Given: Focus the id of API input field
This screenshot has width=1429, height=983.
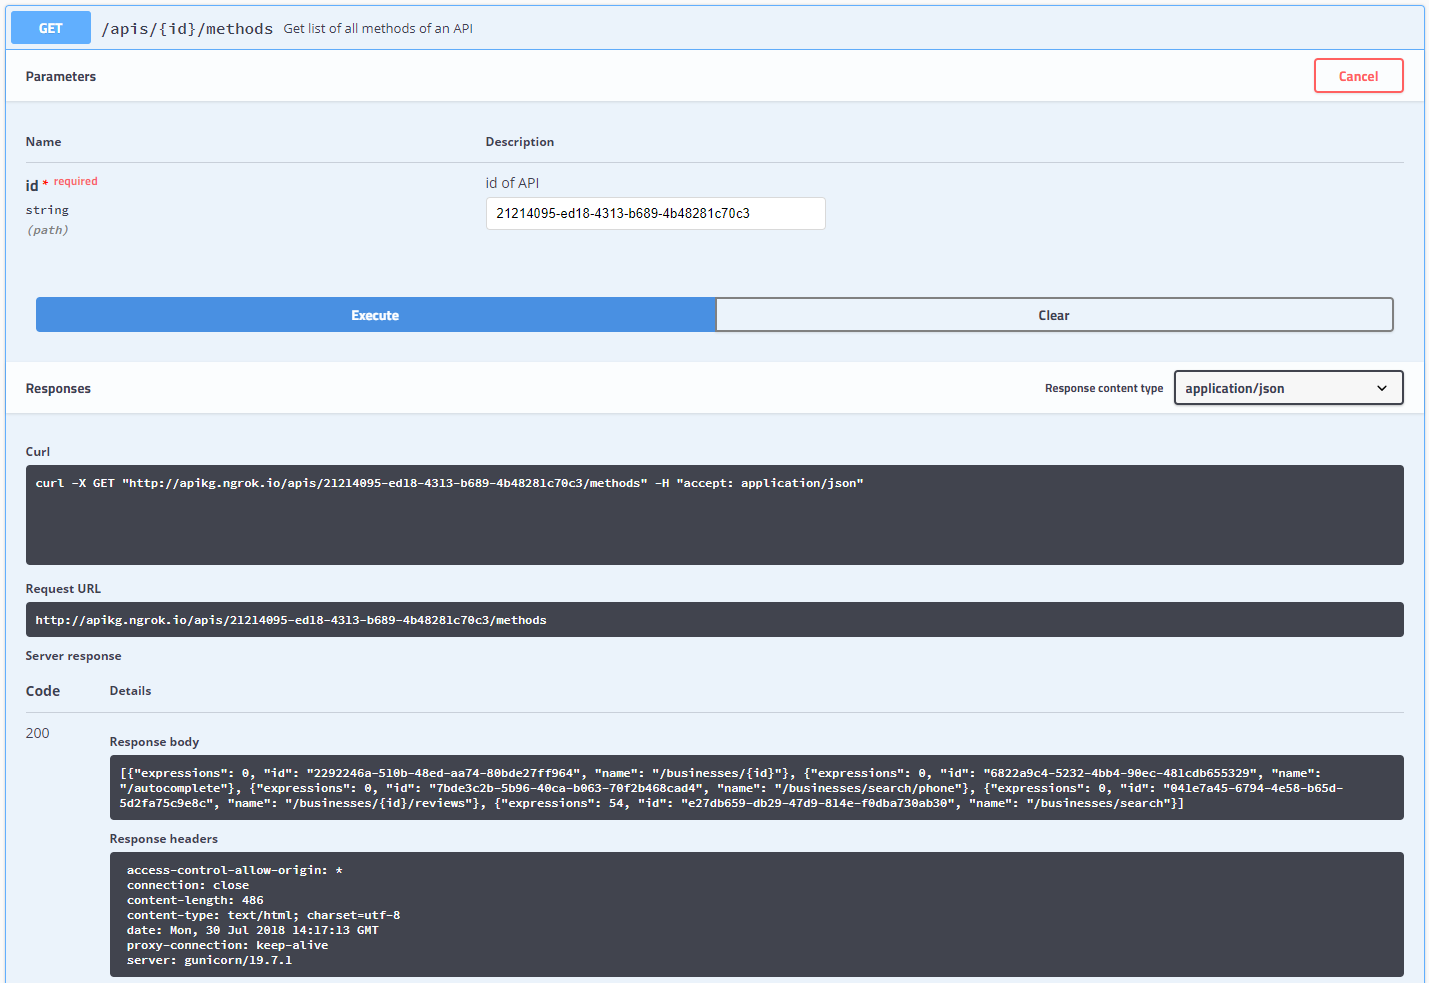Looking at the screenshot, I should 655,213.
